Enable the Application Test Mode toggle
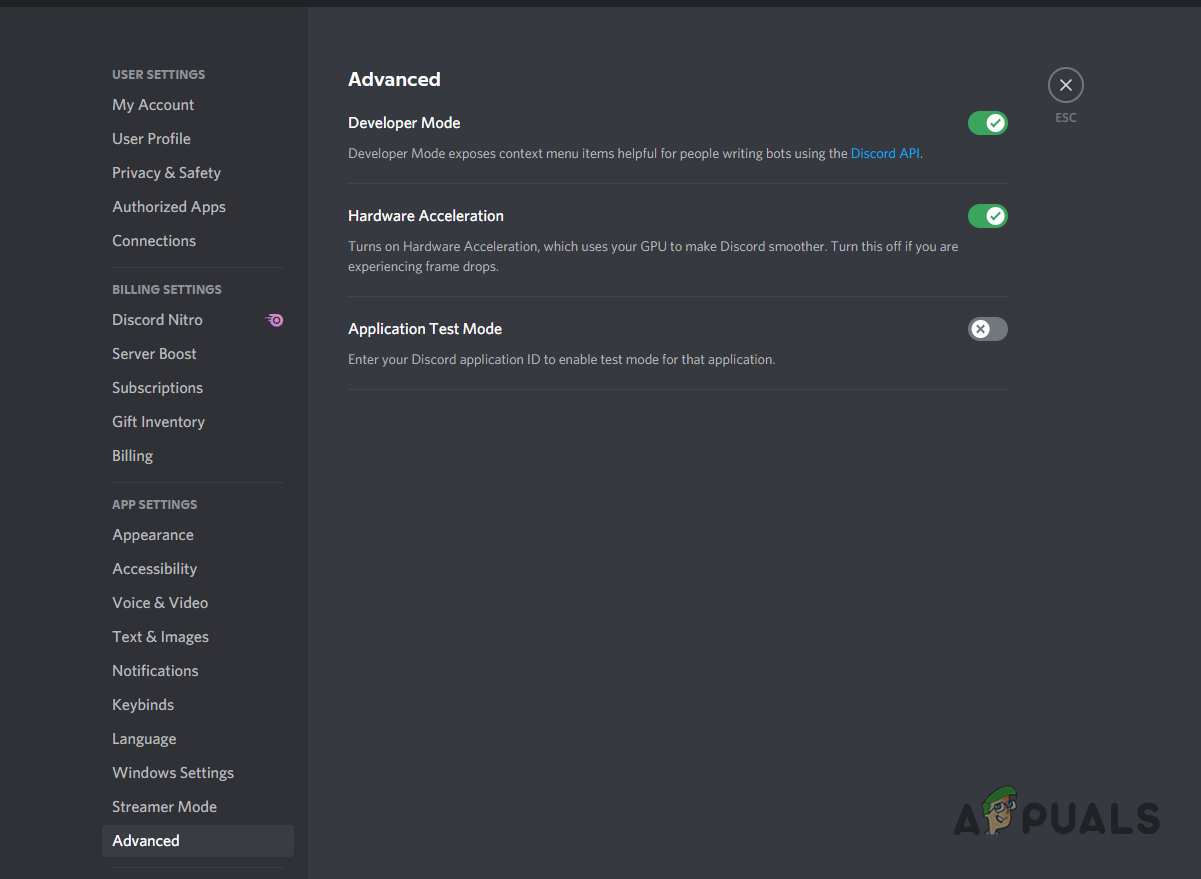 (987, 329)
